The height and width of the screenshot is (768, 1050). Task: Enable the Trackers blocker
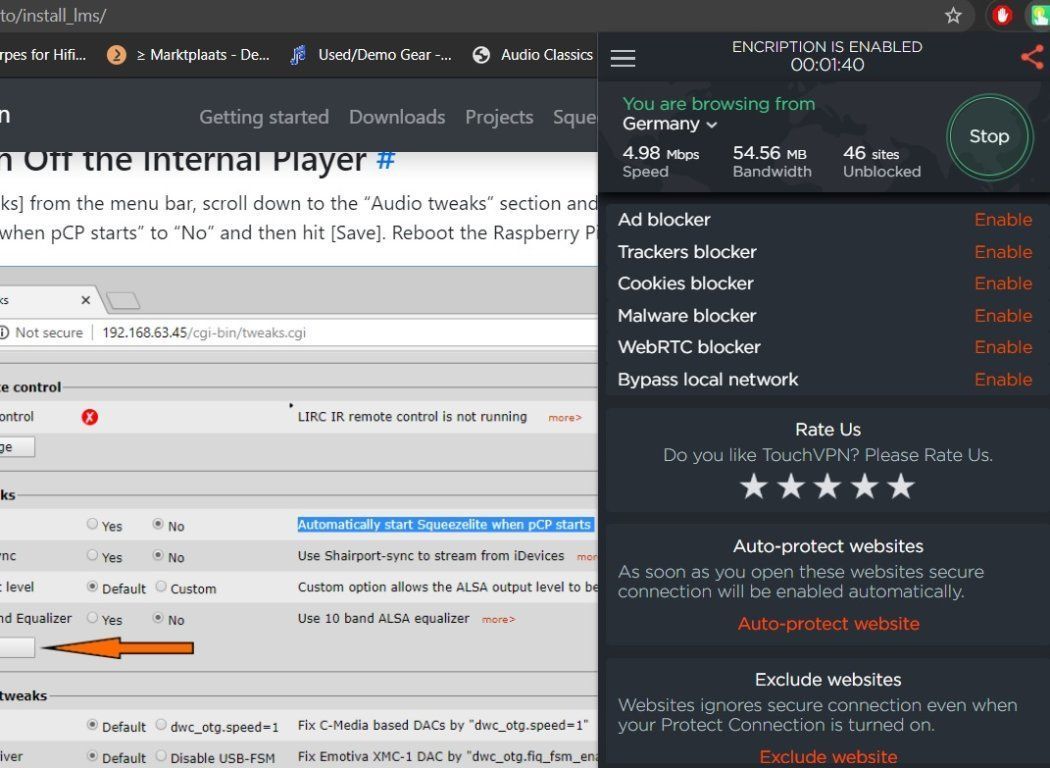point(1002,252)
